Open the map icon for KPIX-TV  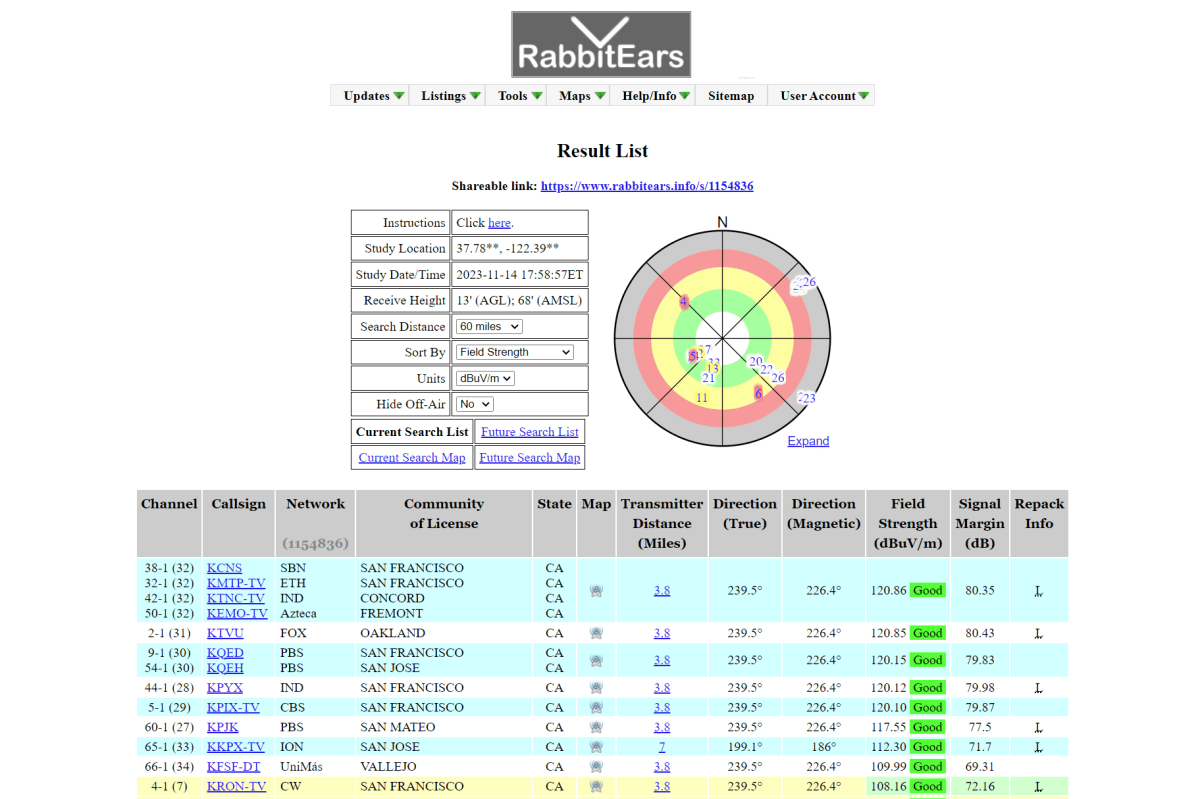coord(596,707)
